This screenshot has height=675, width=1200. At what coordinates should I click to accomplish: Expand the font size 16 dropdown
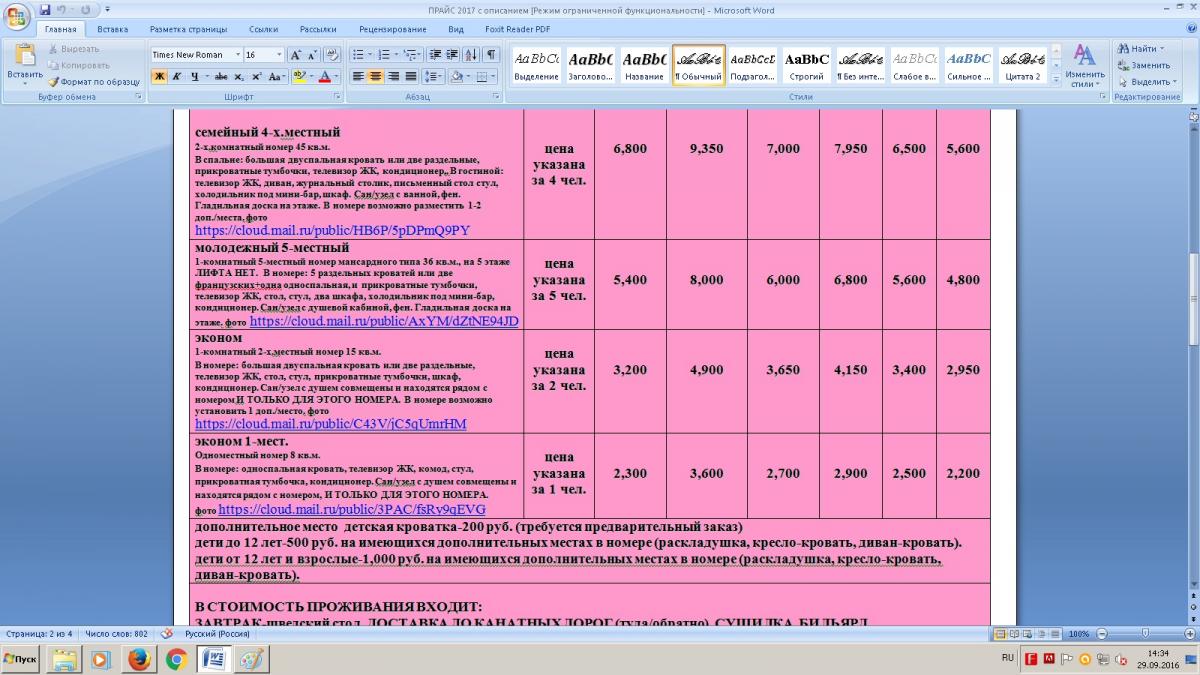click(279, 55)
